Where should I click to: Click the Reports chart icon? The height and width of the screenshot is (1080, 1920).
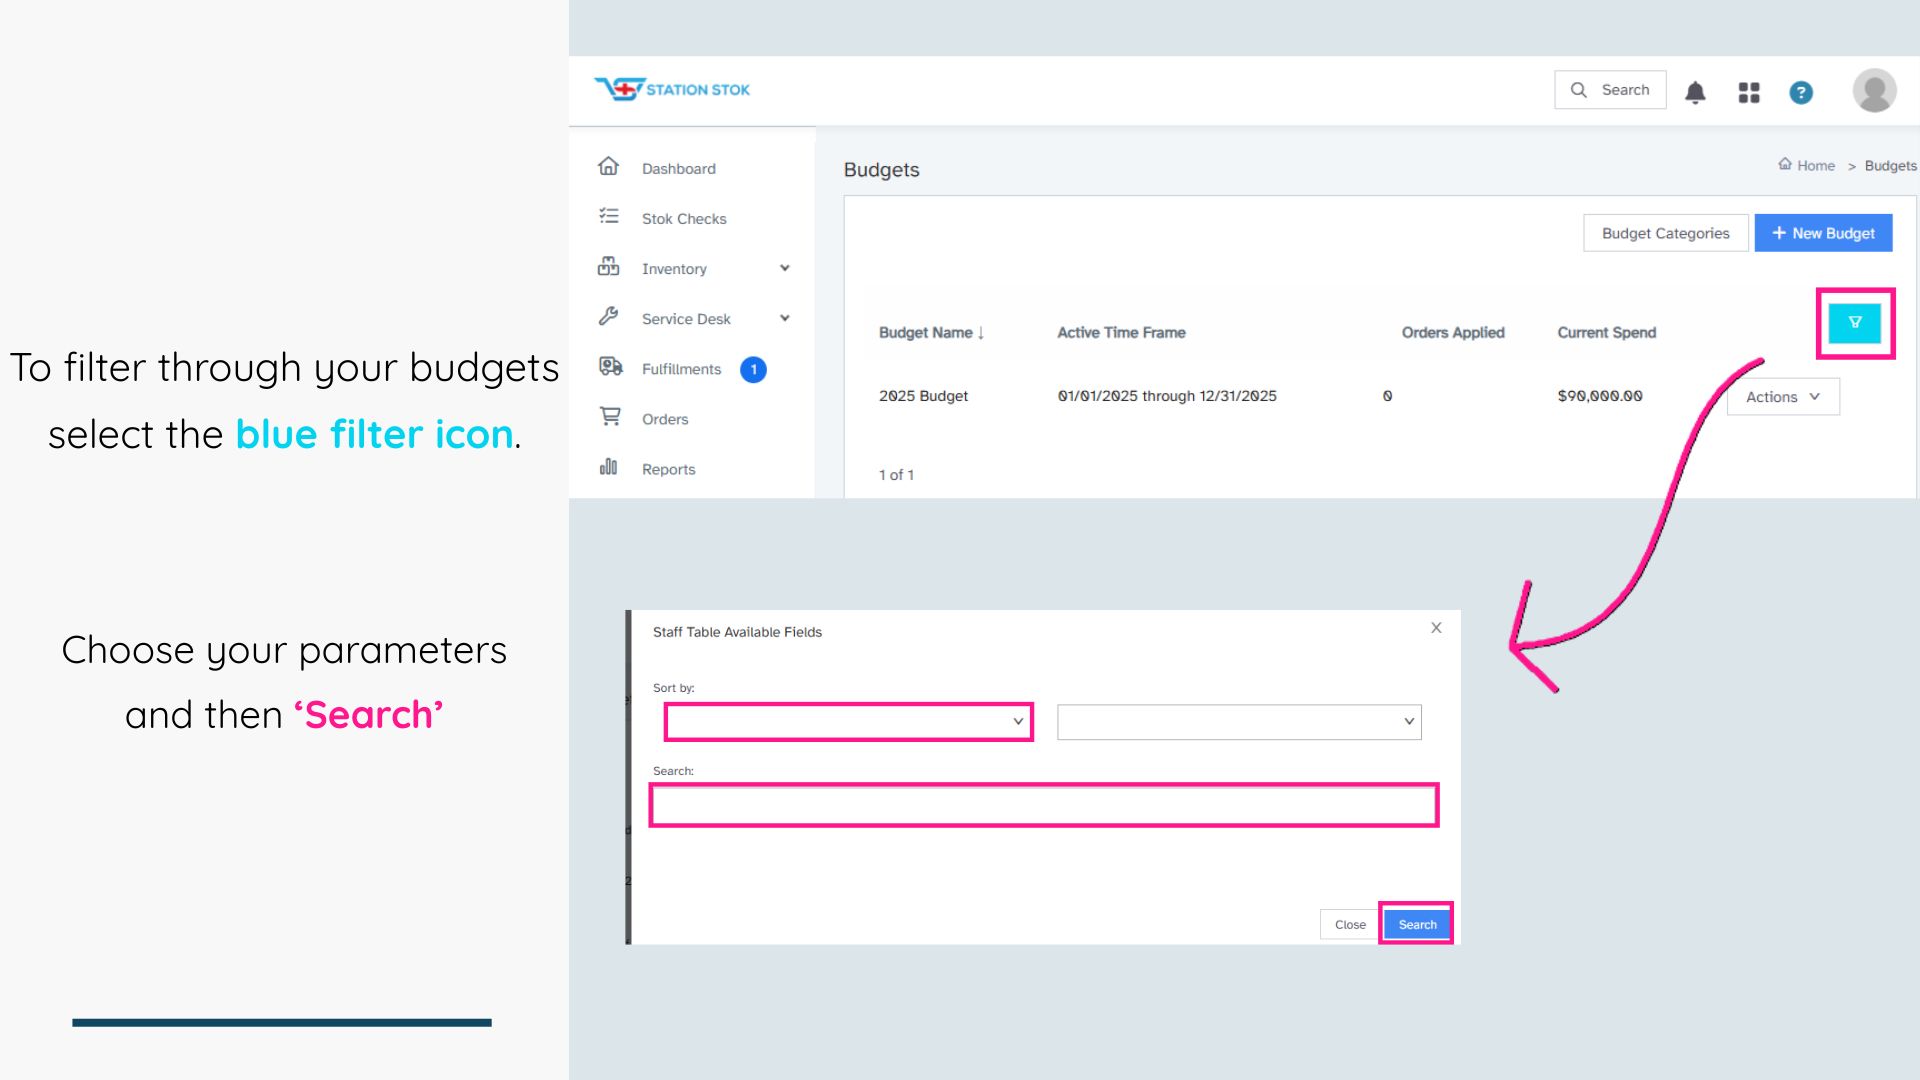pos(608,467)
